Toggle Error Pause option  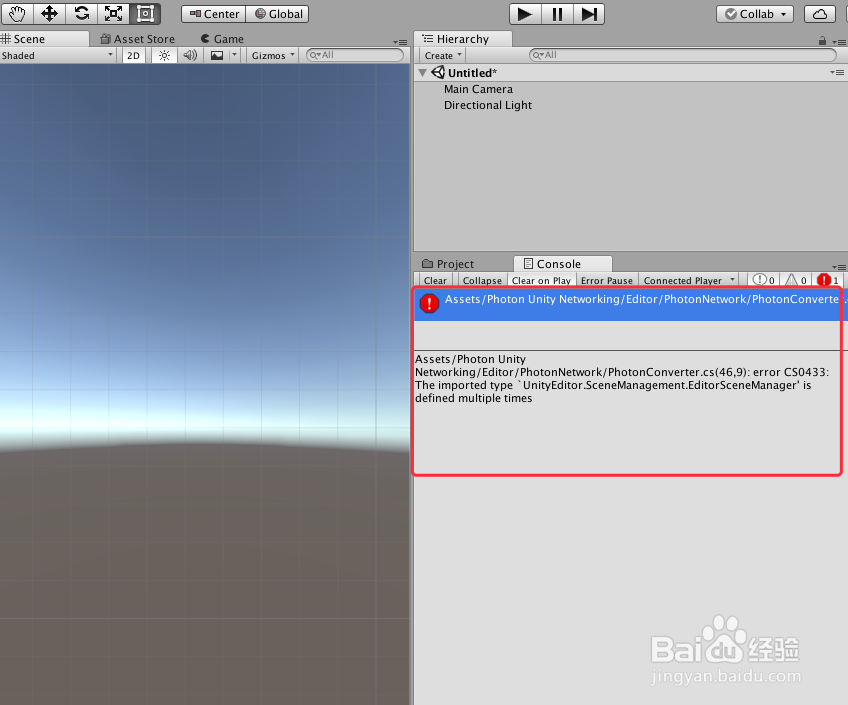pos(607,280)
